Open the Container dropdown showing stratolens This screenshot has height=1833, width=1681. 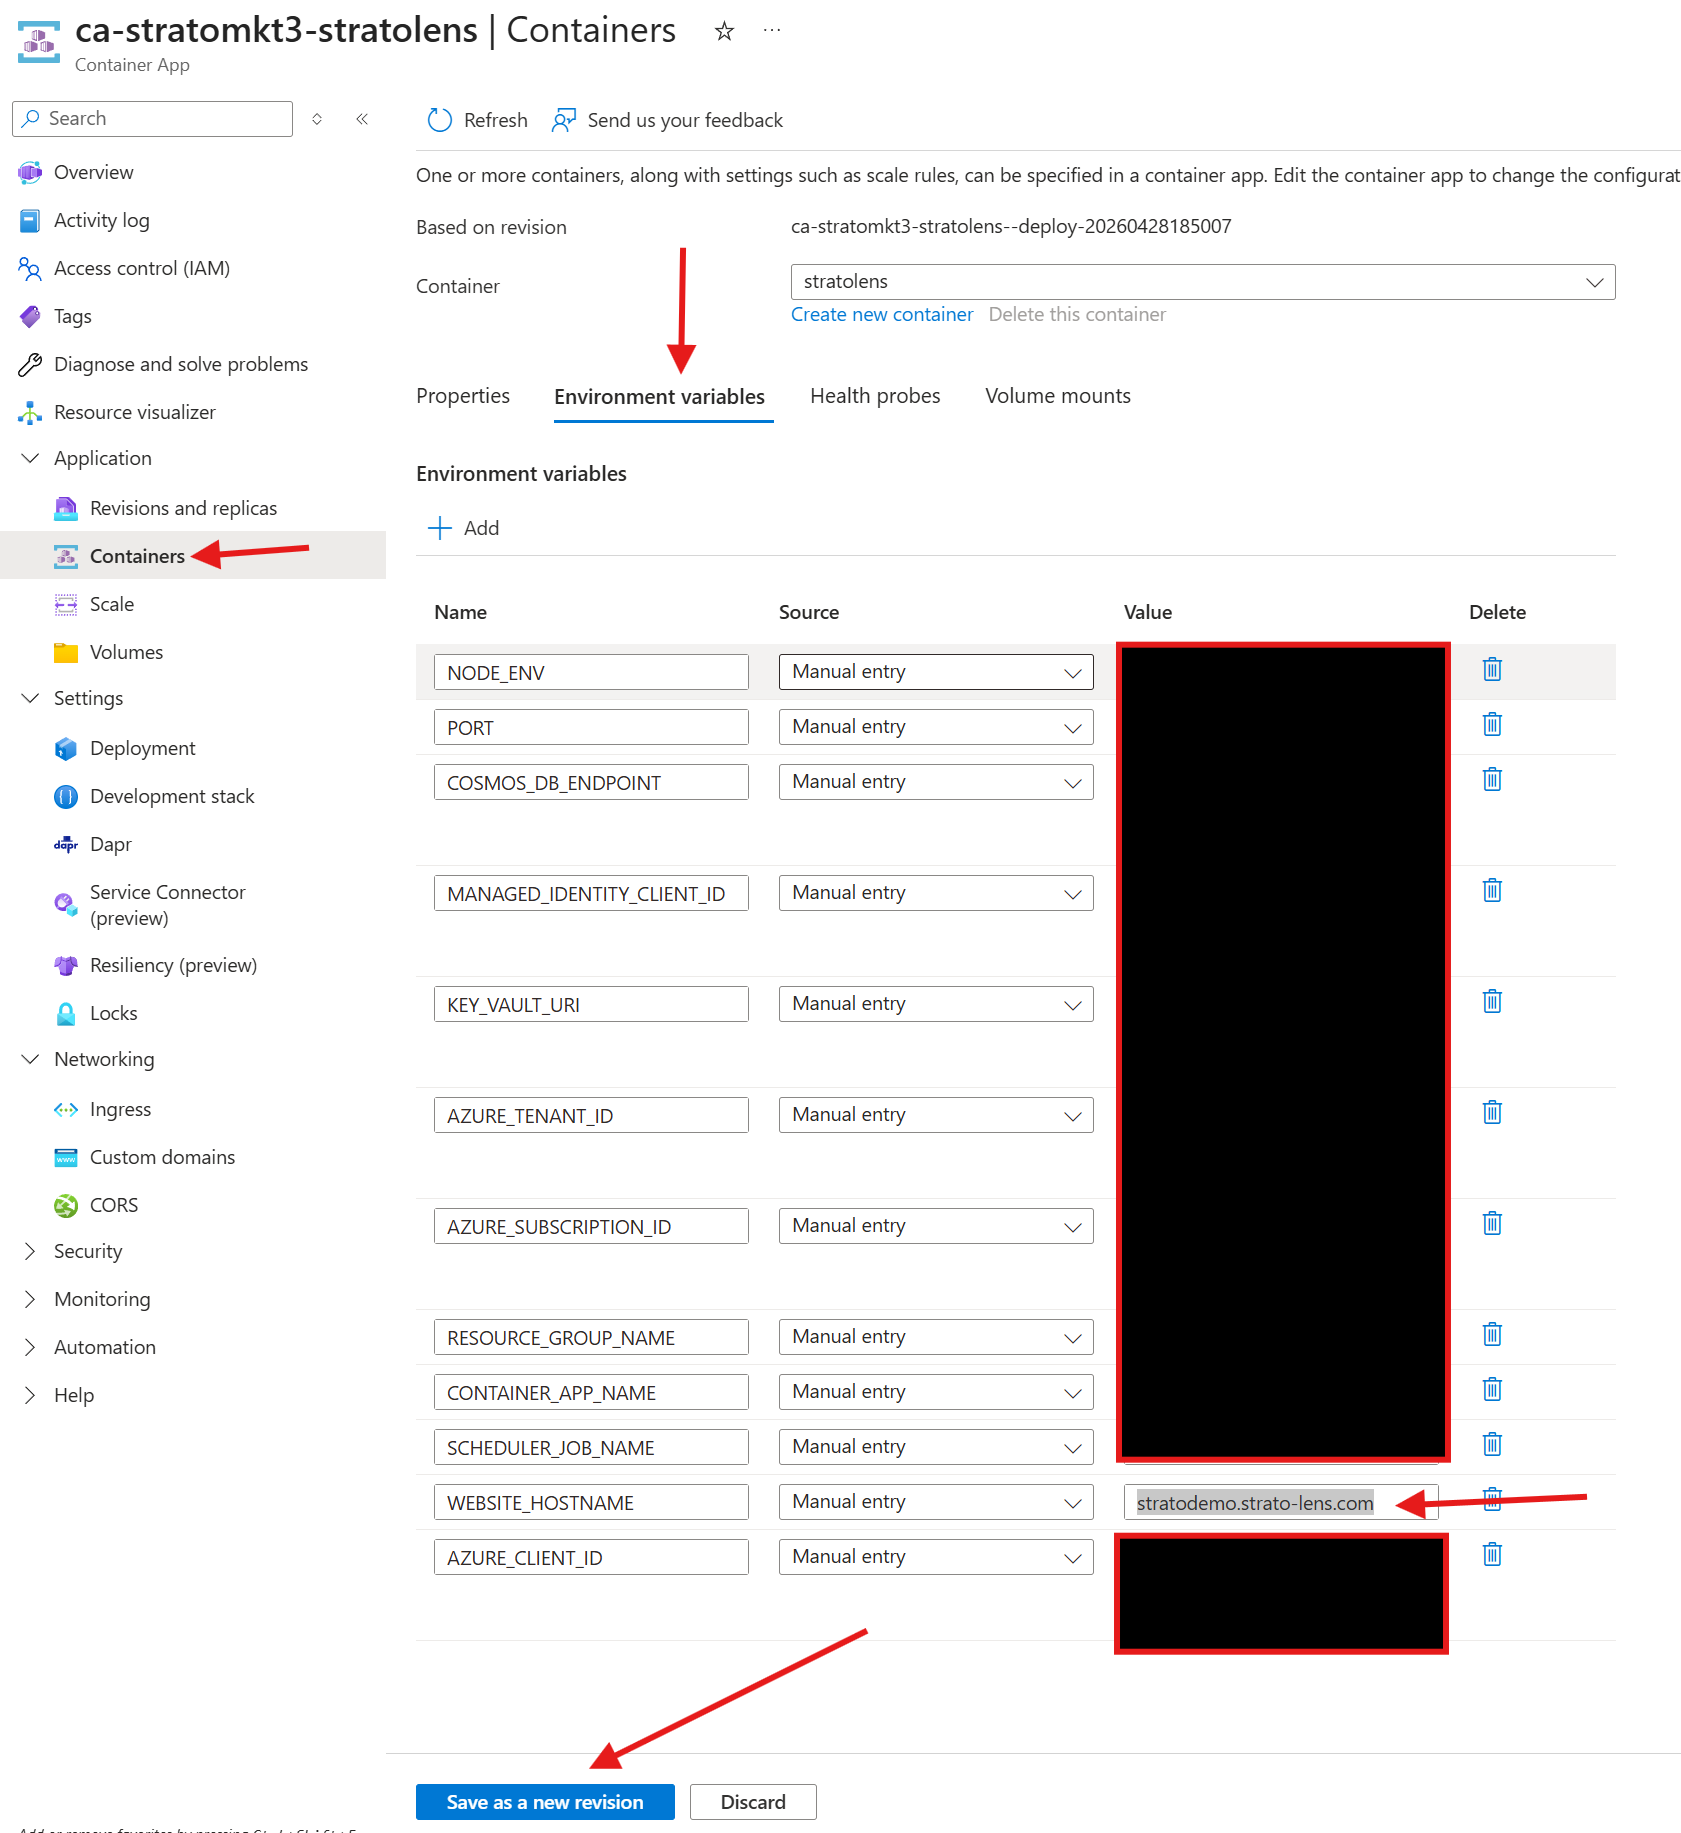pos(1203,282)
